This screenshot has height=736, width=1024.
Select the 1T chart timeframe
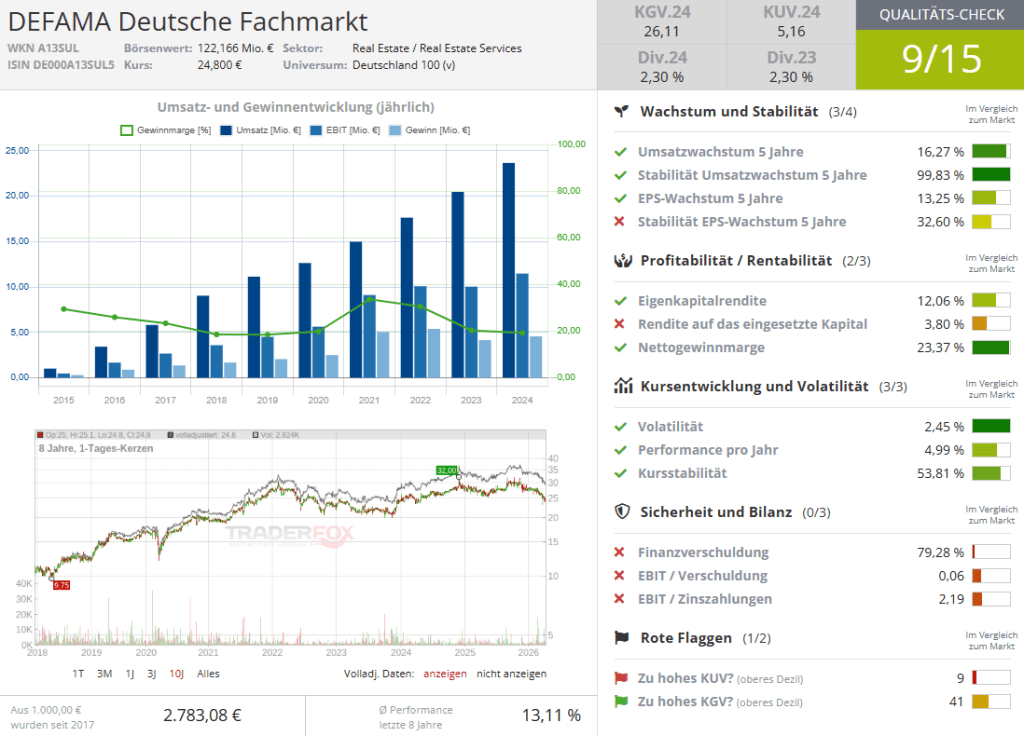coord(78,674)
